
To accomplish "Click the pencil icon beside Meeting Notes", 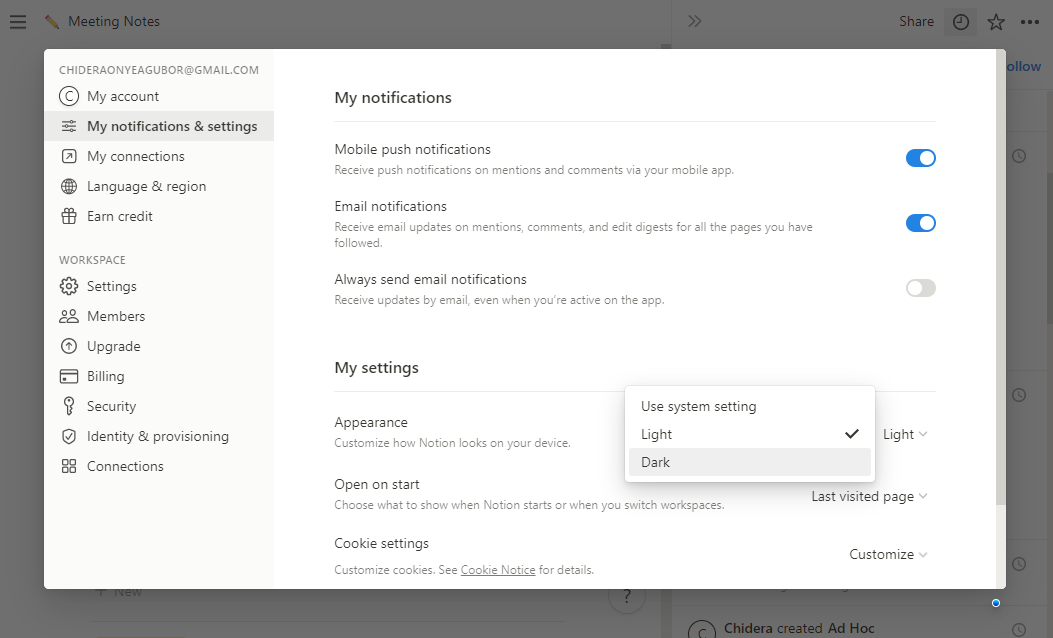I will pyautogui.click(x=52, y=21).
